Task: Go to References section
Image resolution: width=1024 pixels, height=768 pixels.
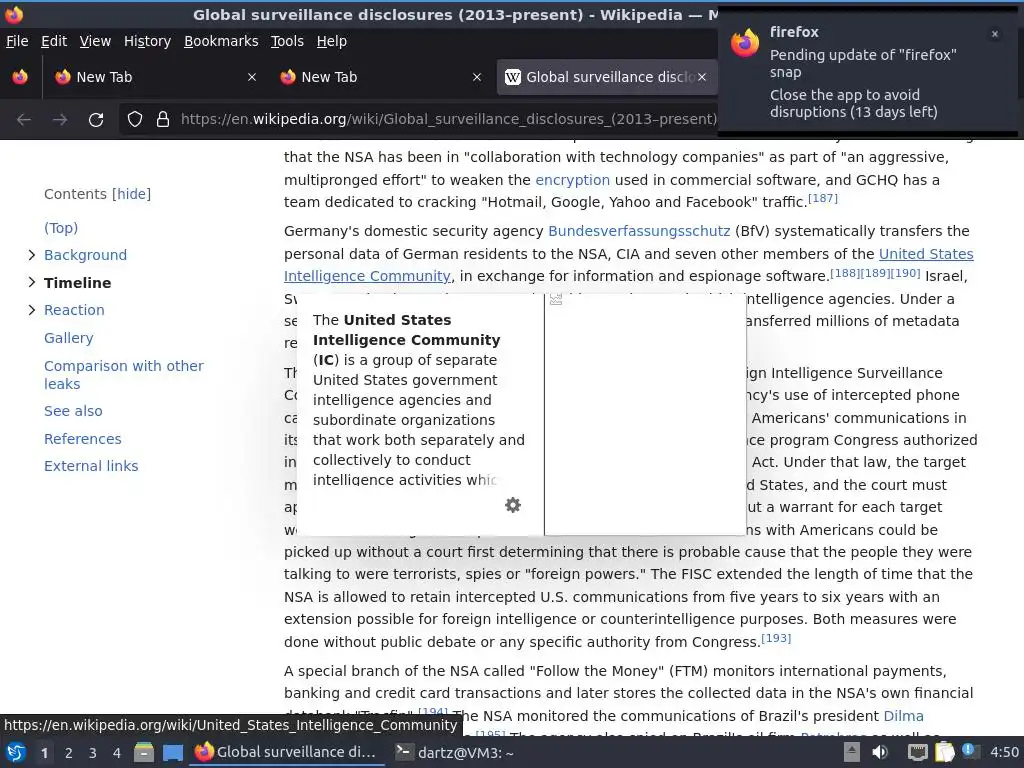Action: 82,439
